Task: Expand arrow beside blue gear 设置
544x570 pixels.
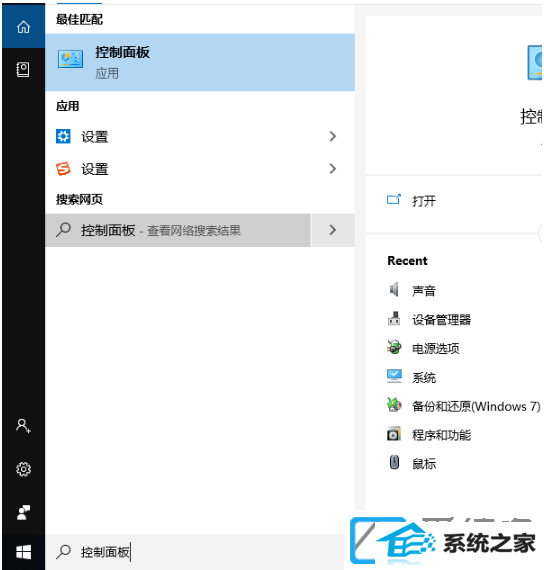Action: [332, 137]
